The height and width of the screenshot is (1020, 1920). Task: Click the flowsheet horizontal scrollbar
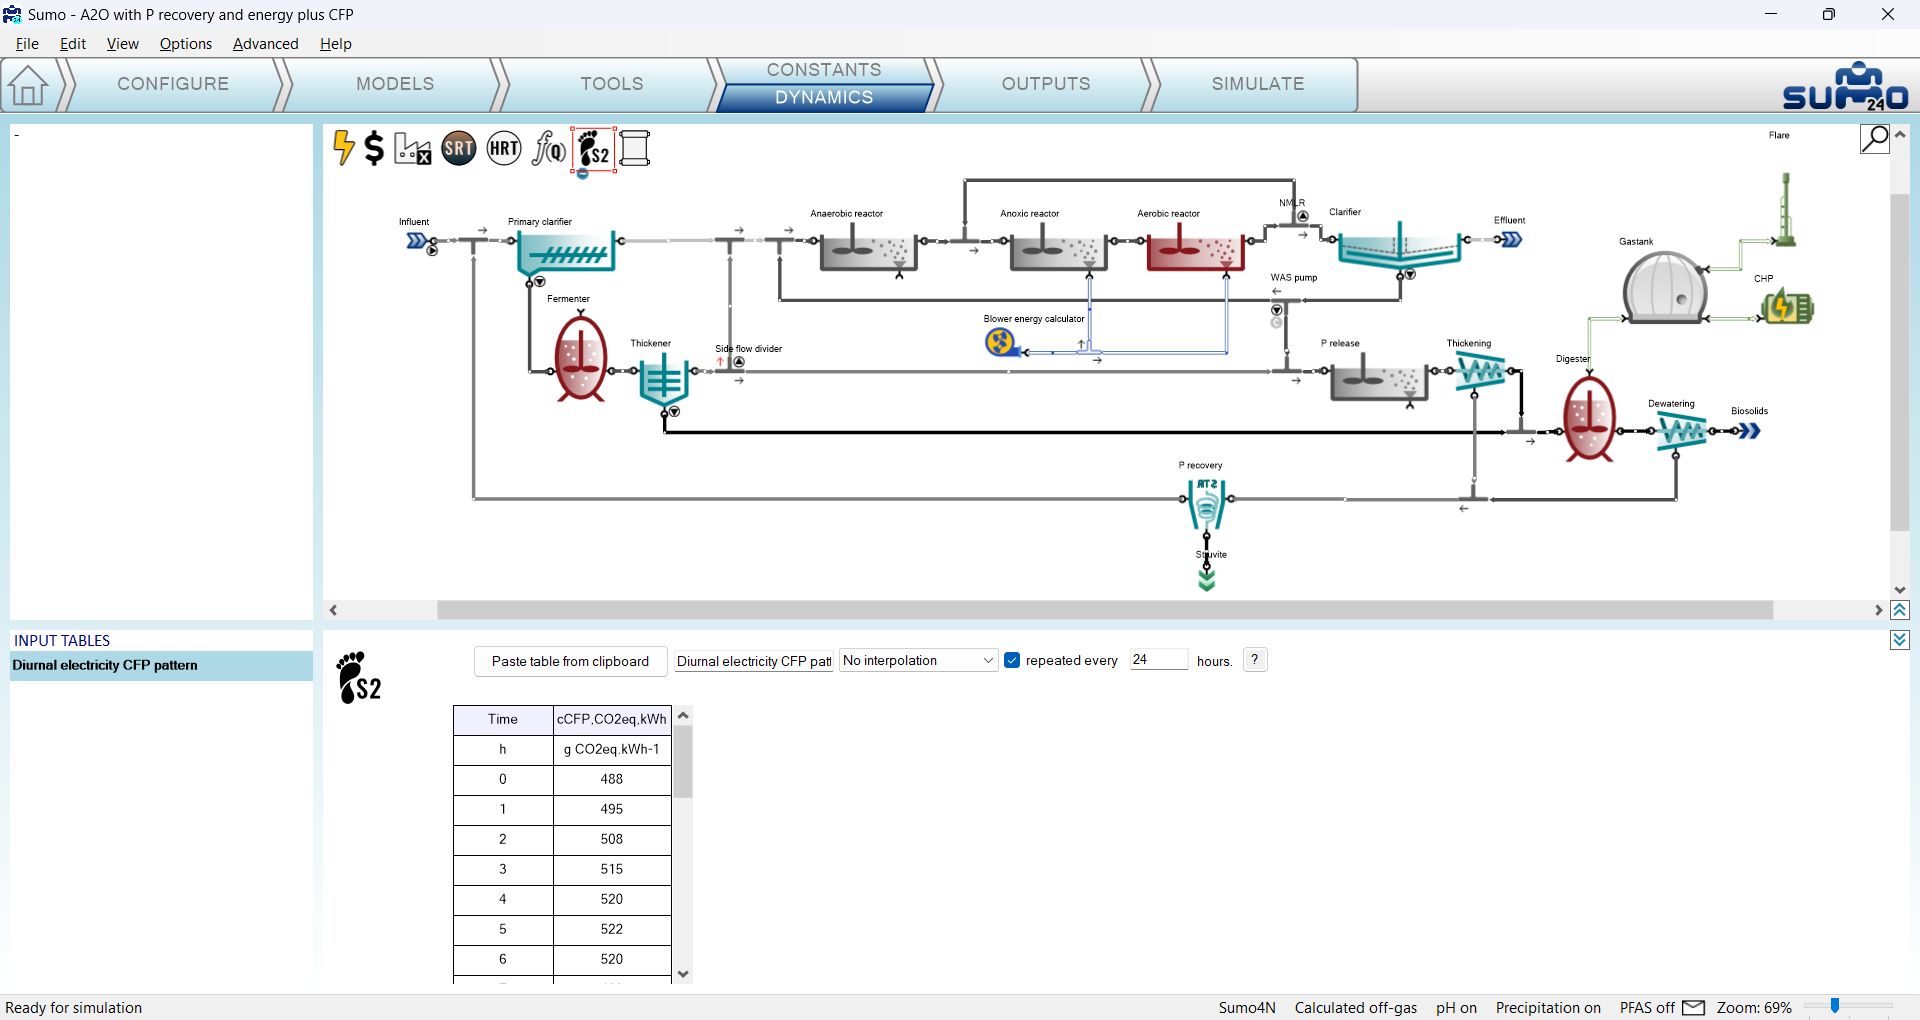(1105, 610)
